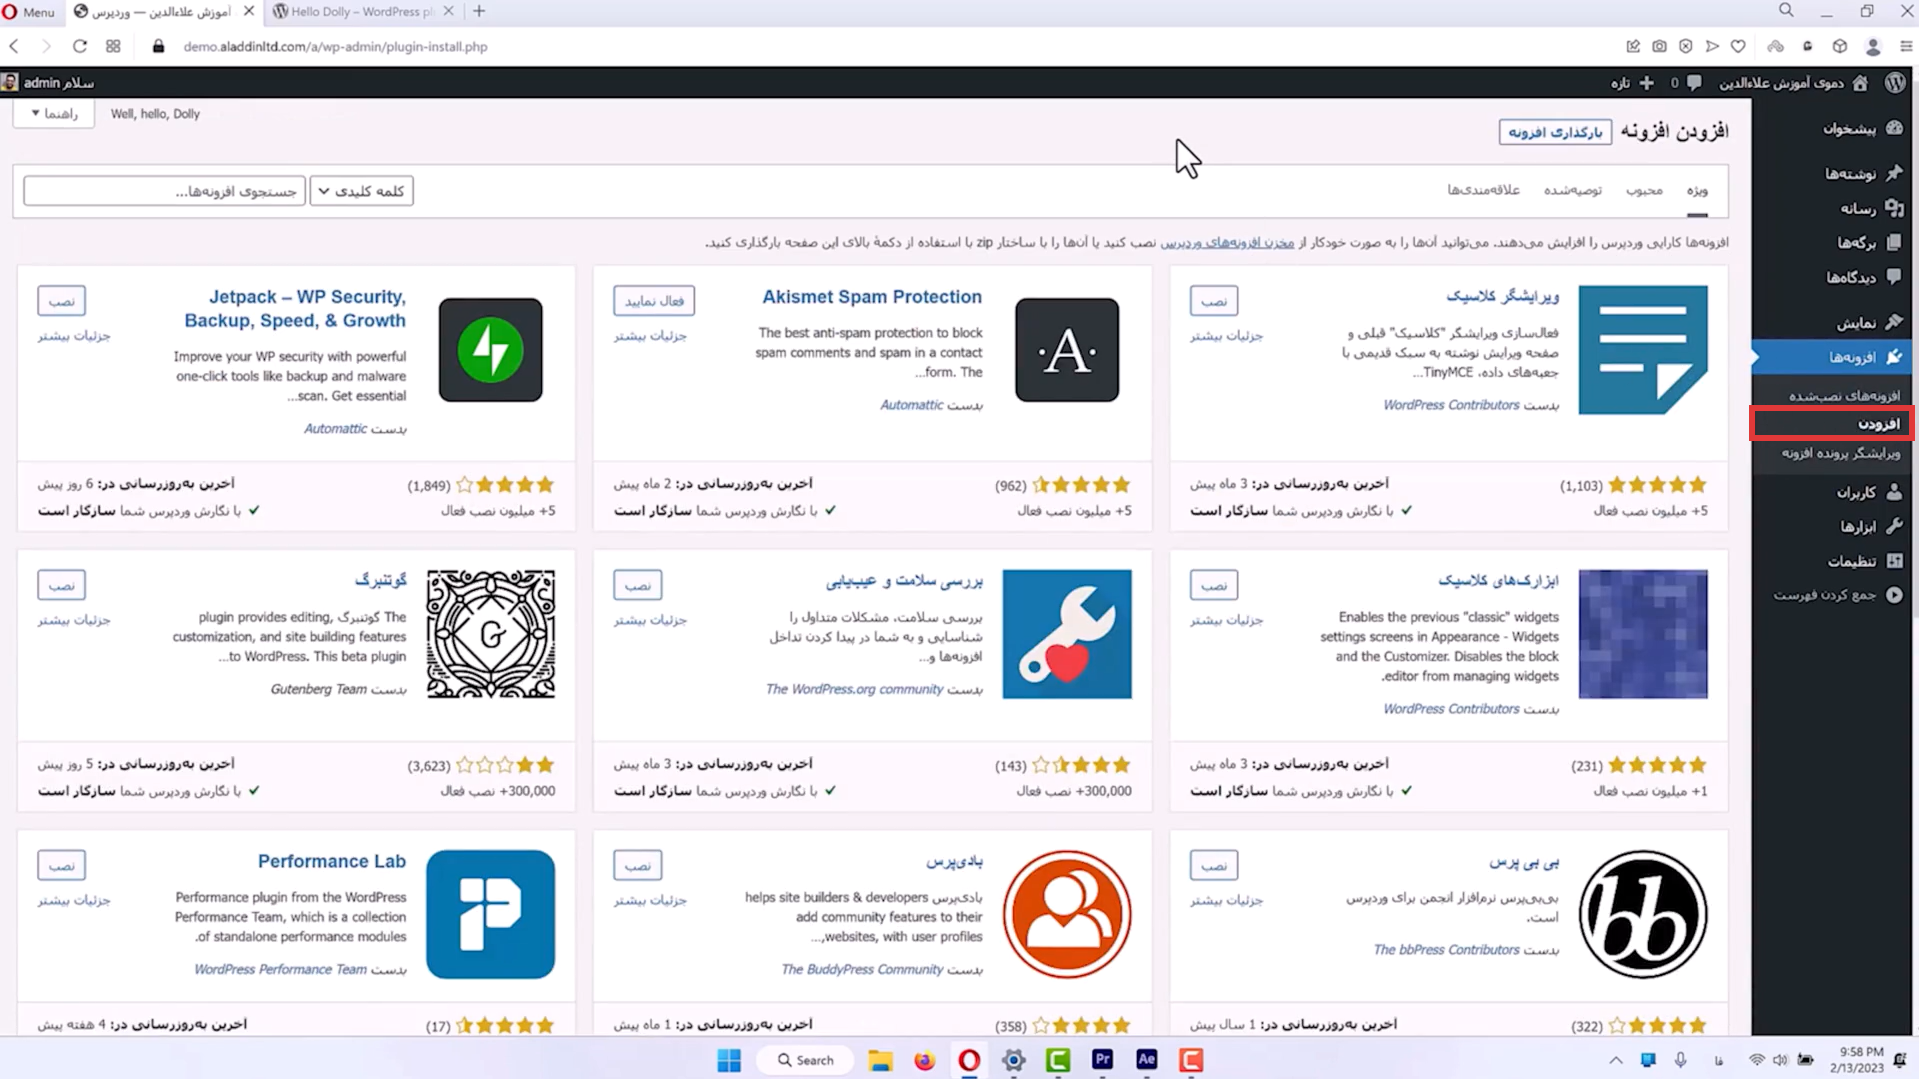Install the Jetpack plugin
This screenshot has width=1919, height=1079.
coord(61,301)
